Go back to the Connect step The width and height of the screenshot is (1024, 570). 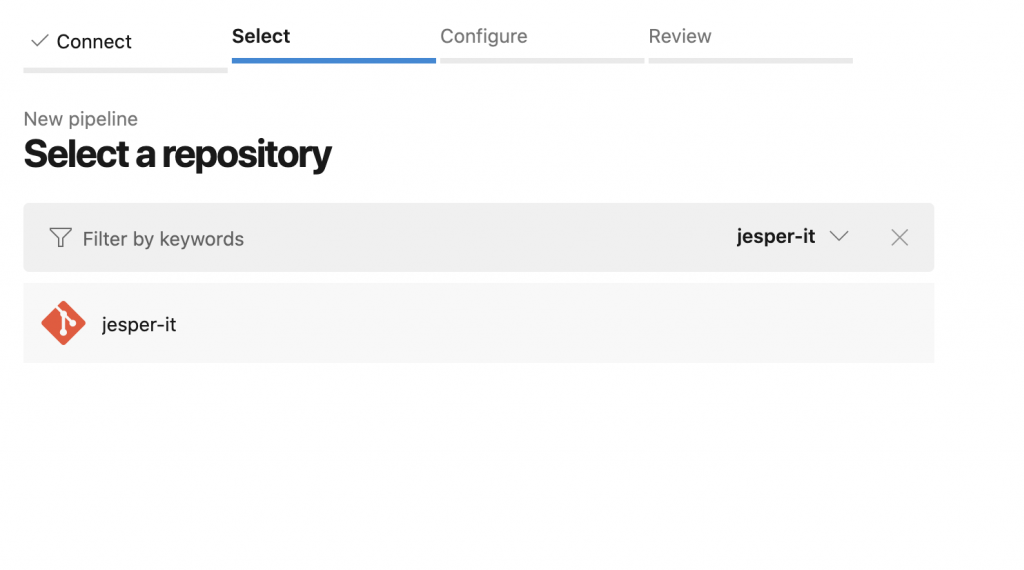(x=94, y=41)
